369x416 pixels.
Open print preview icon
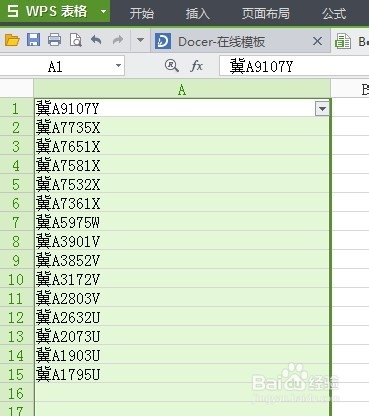pos(76,40)
